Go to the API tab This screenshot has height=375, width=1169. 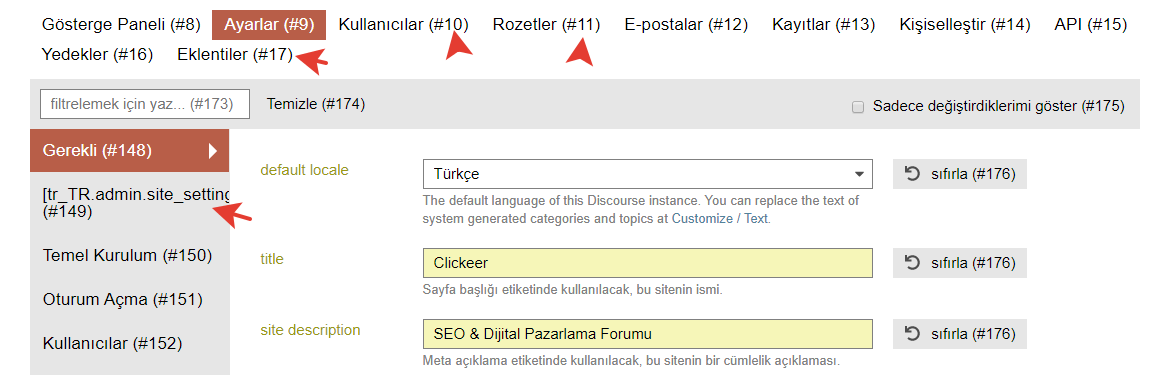[x=1091, y=25]
